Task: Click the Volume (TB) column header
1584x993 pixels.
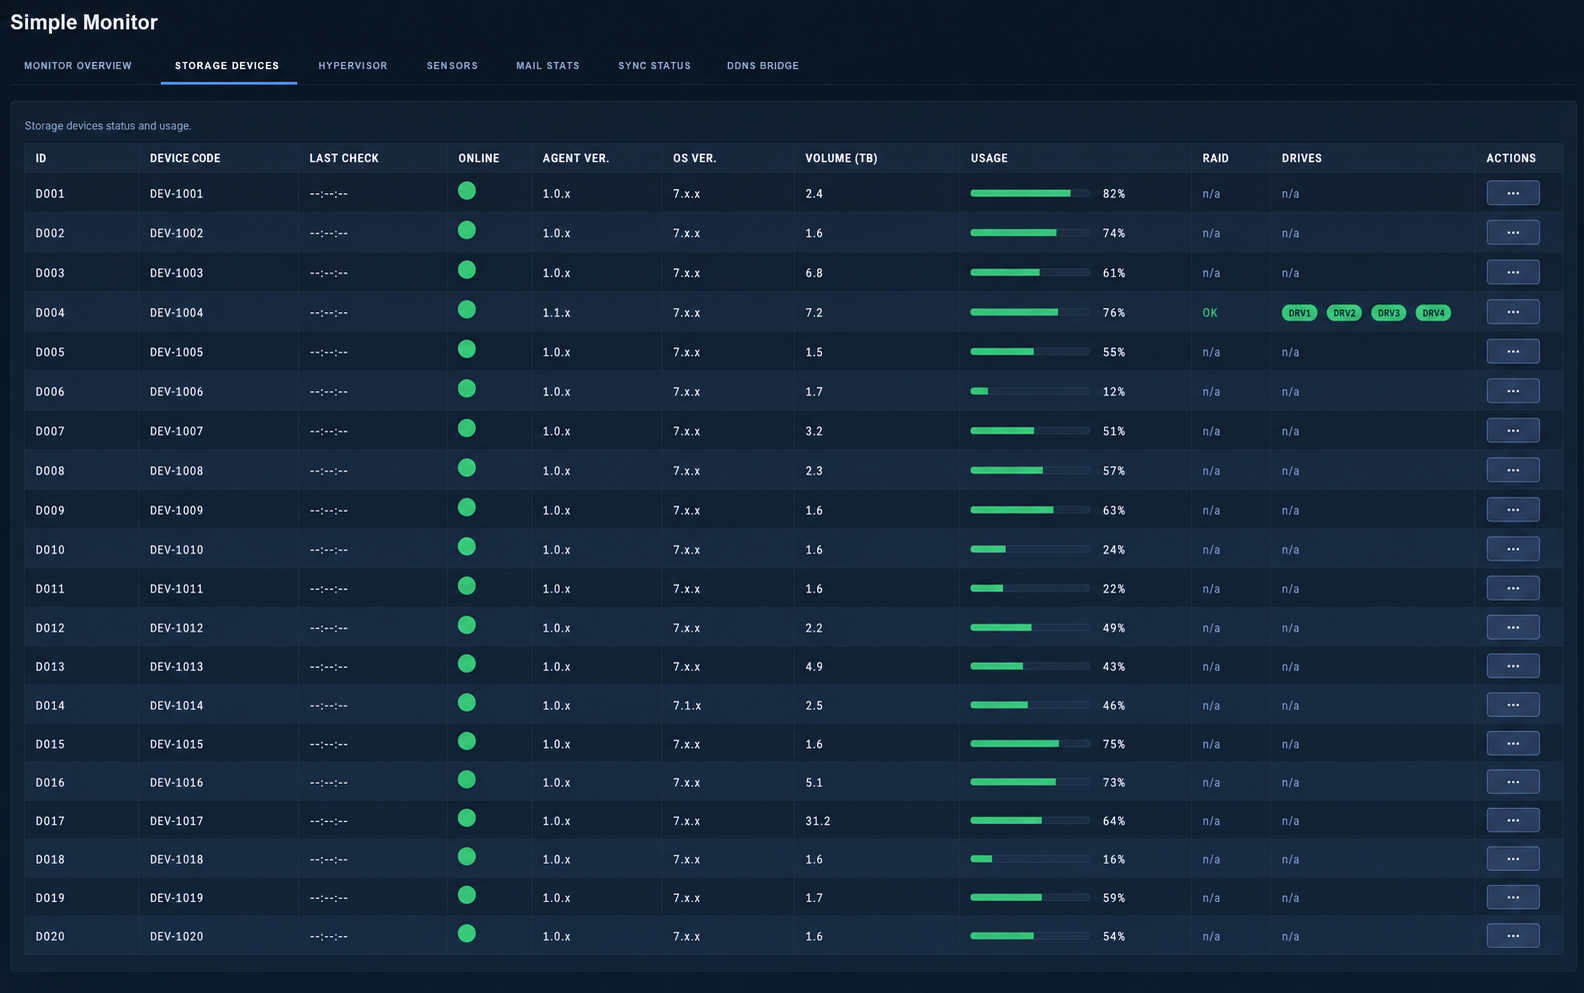Action: (841, 158)
